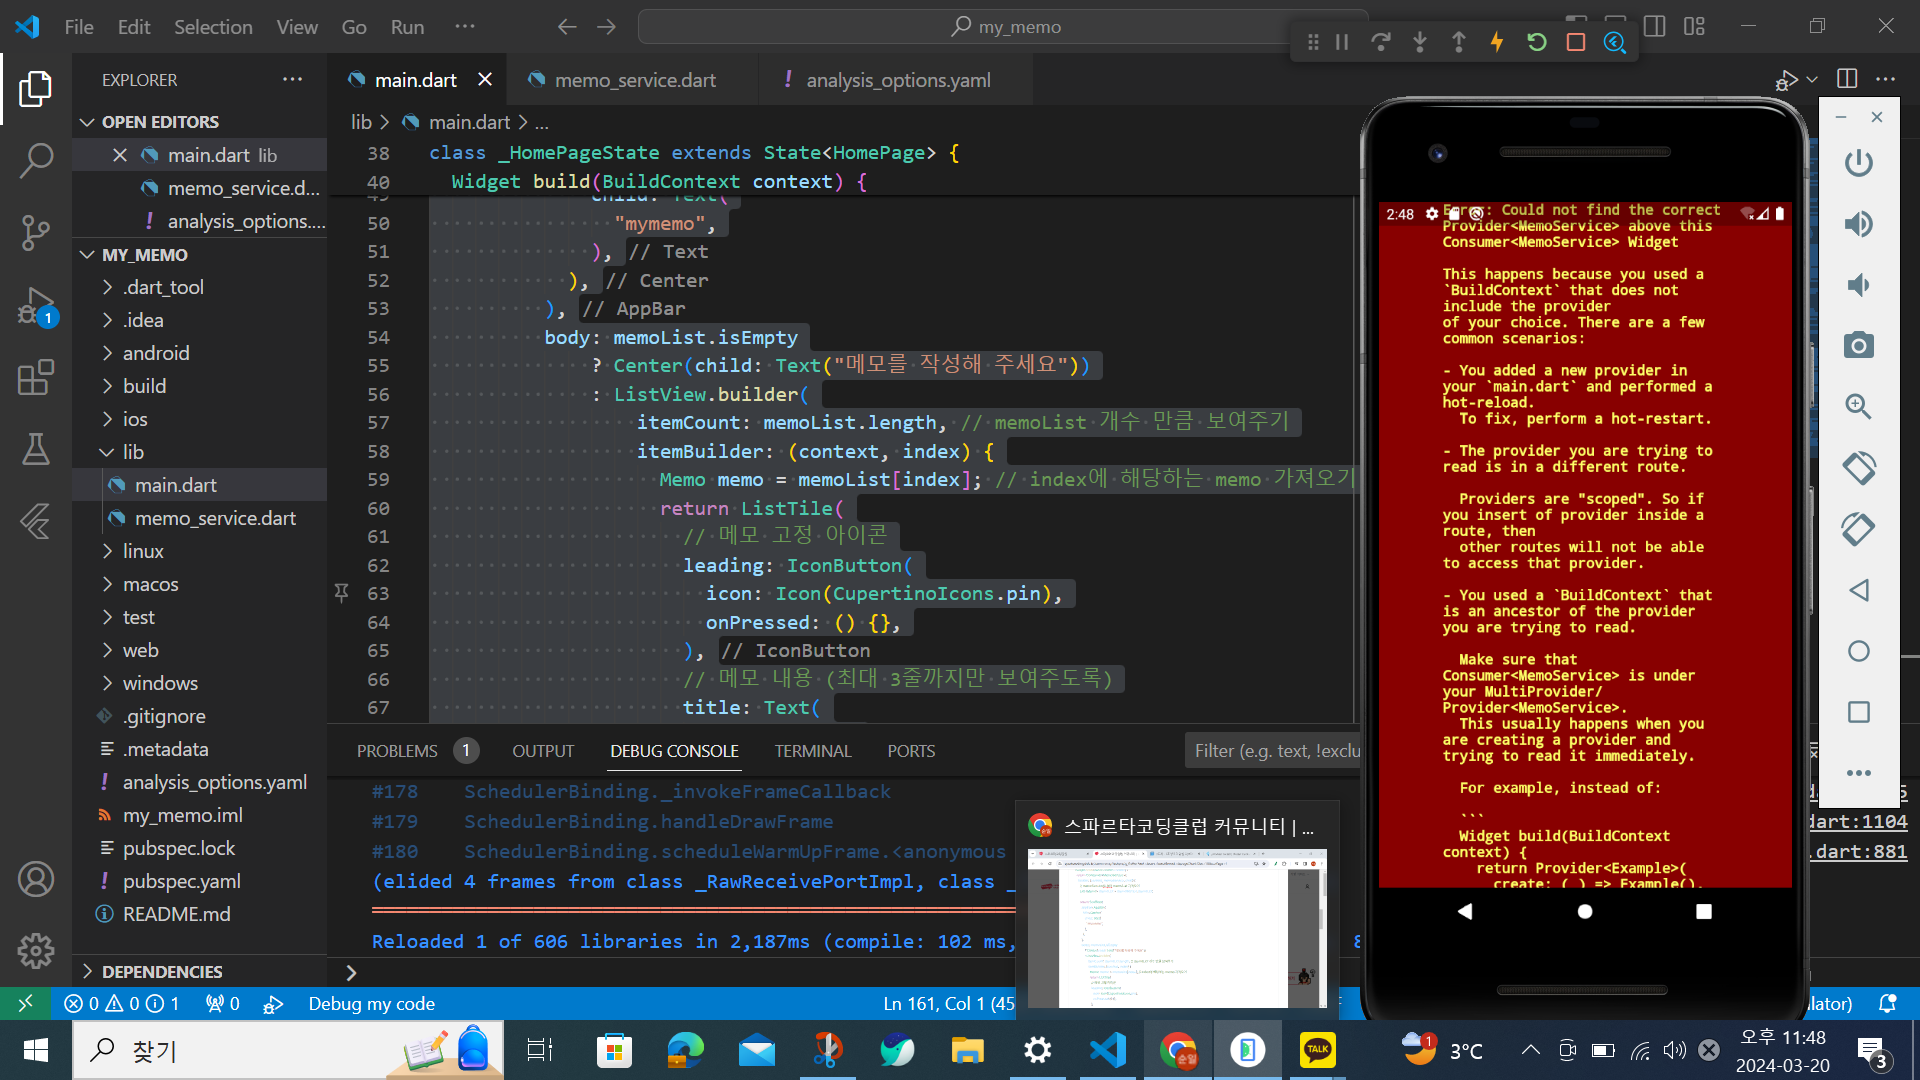The width and height of the screenshot is (1920, 1080).
Task: Open Microsoft Edge from taskbar
Action: (685, 1050)
